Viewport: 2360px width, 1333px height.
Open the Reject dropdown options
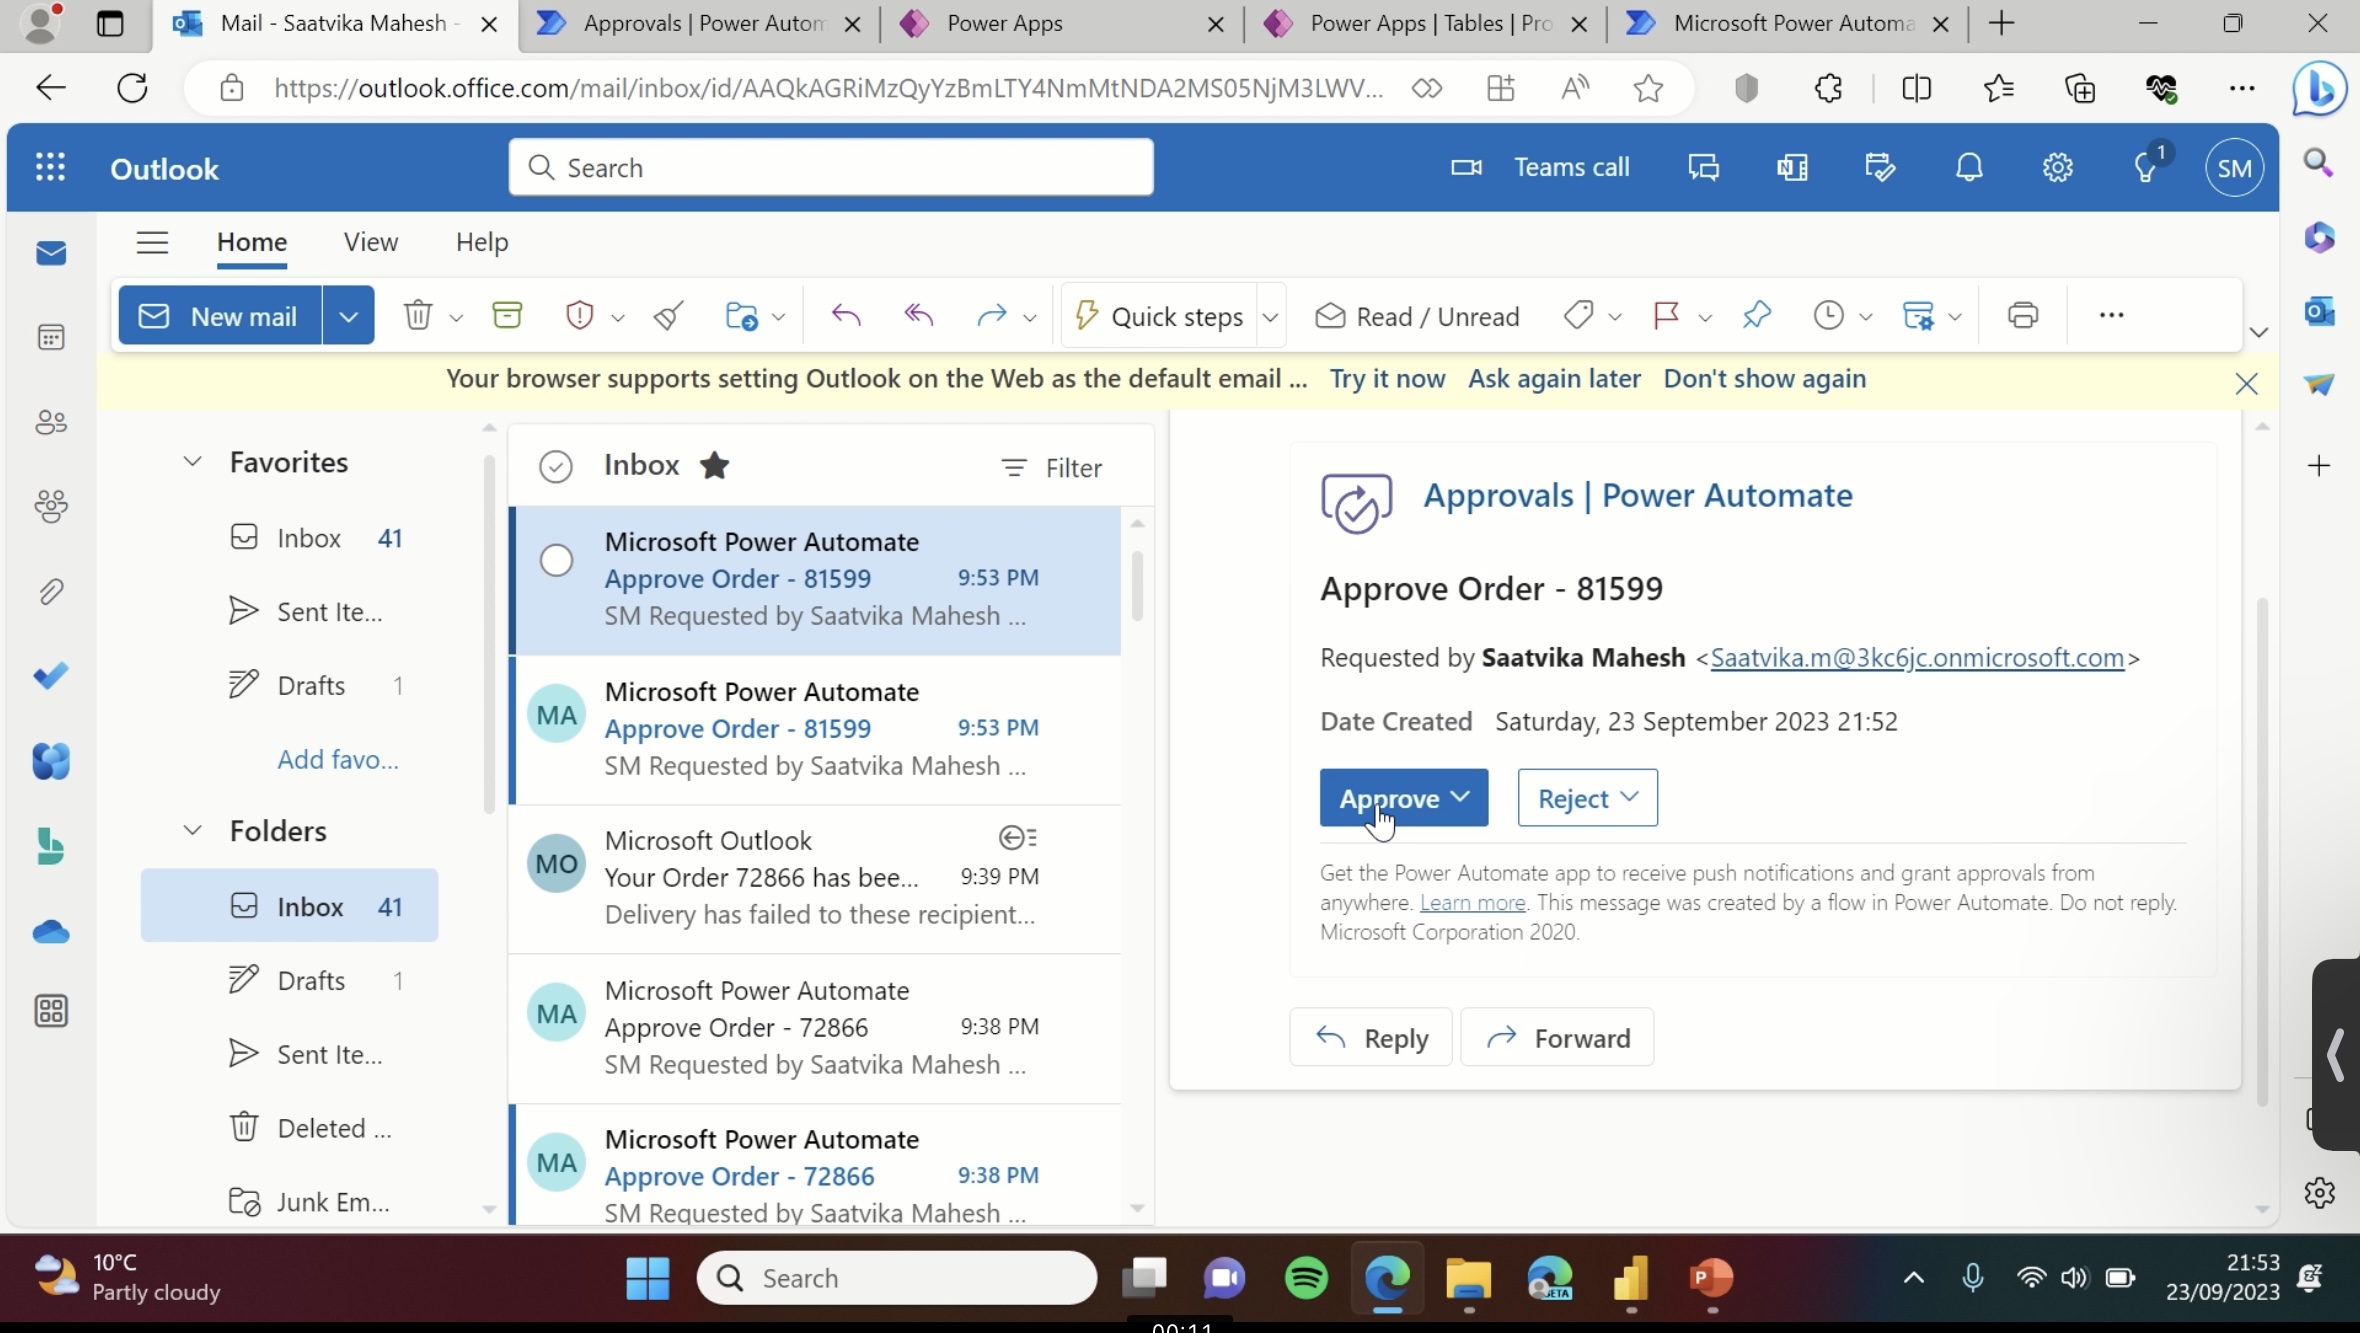tap(1628, 797)
